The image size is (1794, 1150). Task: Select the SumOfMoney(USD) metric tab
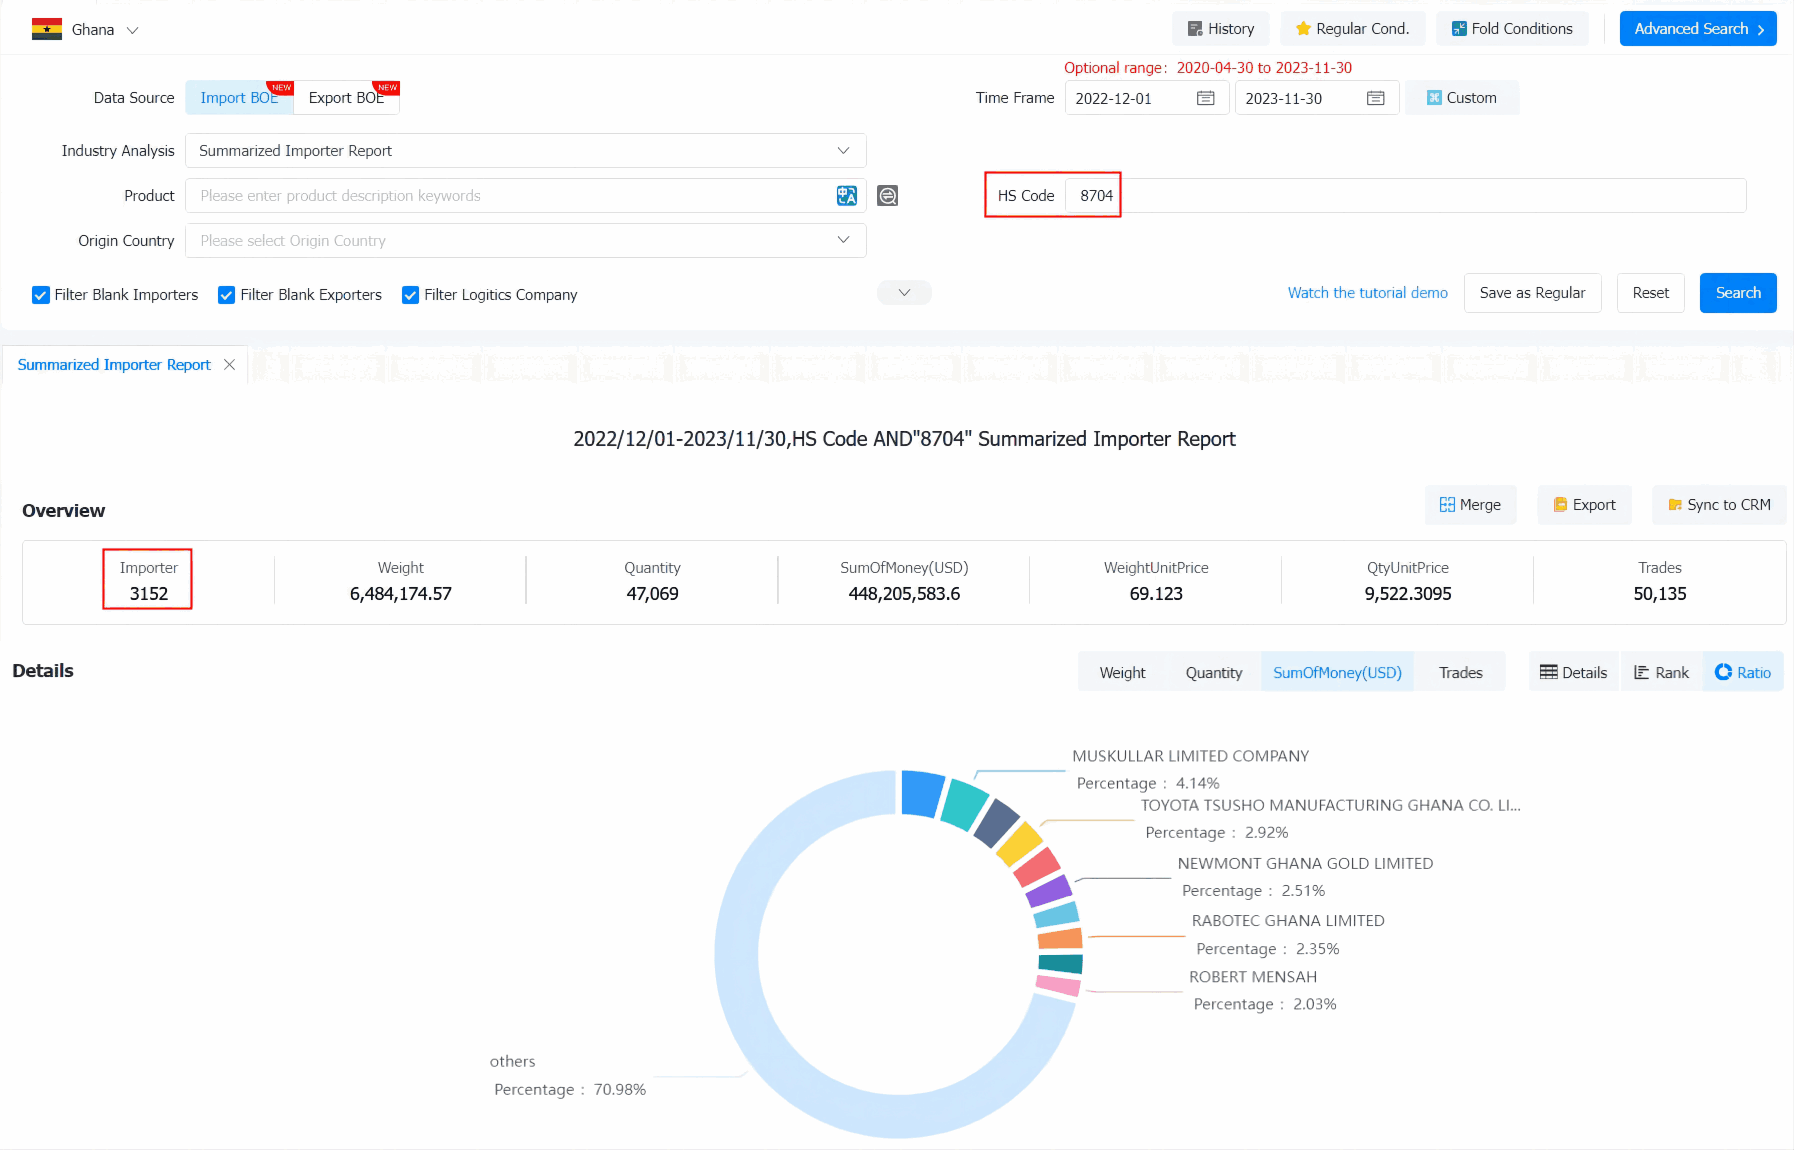coord(1337,673)
